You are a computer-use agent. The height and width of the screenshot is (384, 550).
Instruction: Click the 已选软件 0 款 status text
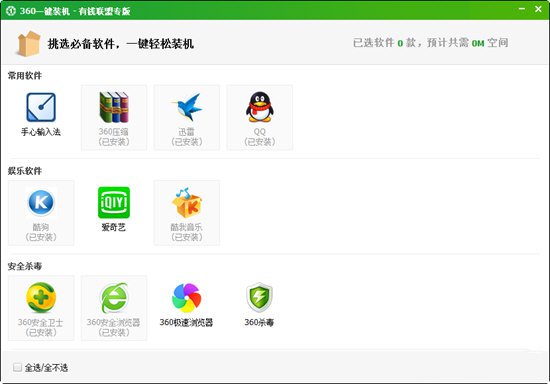tap(384, 43)
